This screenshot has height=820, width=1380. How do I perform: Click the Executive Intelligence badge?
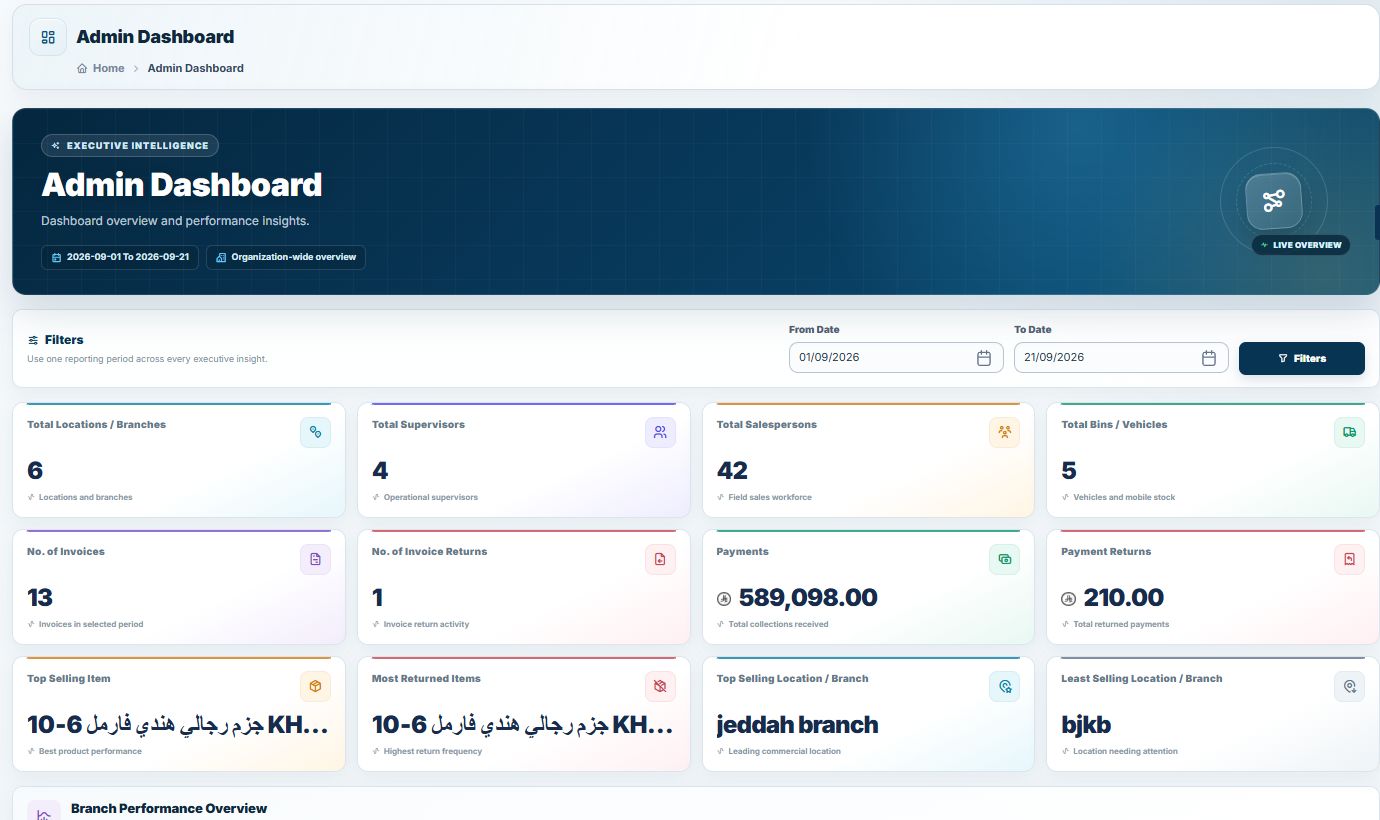point(130,146)
